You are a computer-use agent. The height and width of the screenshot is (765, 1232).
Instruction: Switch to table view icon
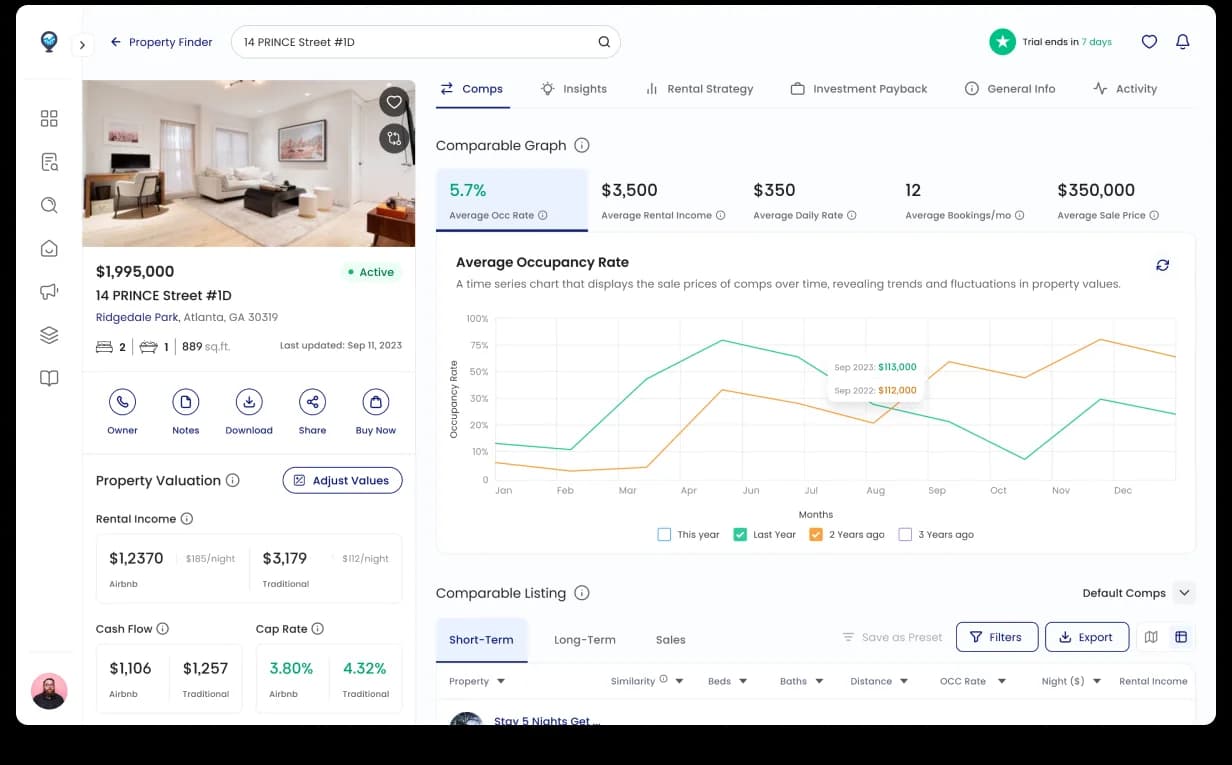click(1181, 637)
